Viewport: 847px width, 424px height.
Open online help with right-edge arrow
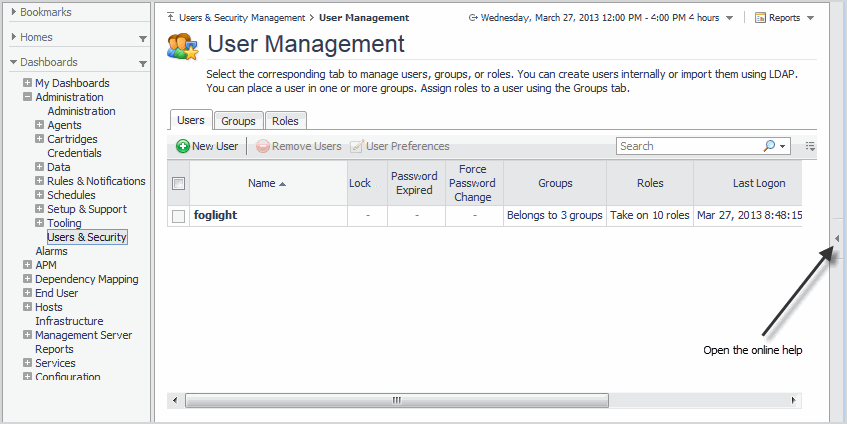[x=837, y=238]
